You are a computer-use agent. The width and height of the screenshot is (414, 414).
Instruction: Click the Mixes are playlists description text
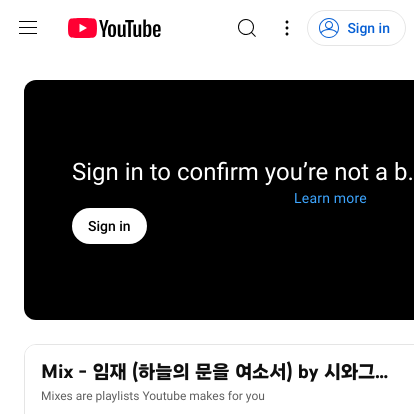pyautogui.click(x=153, y=396)
